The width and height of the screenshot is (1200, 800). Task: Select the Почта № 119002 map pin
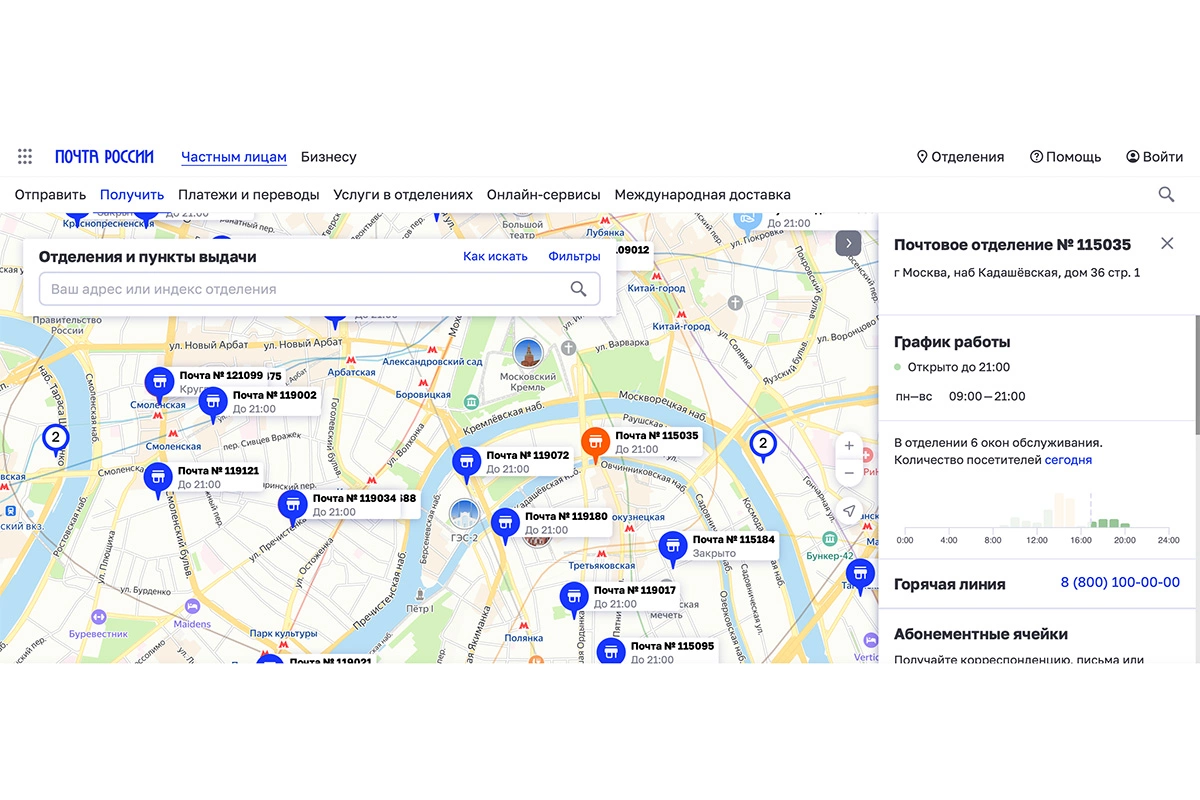click(x=213, y=403)
